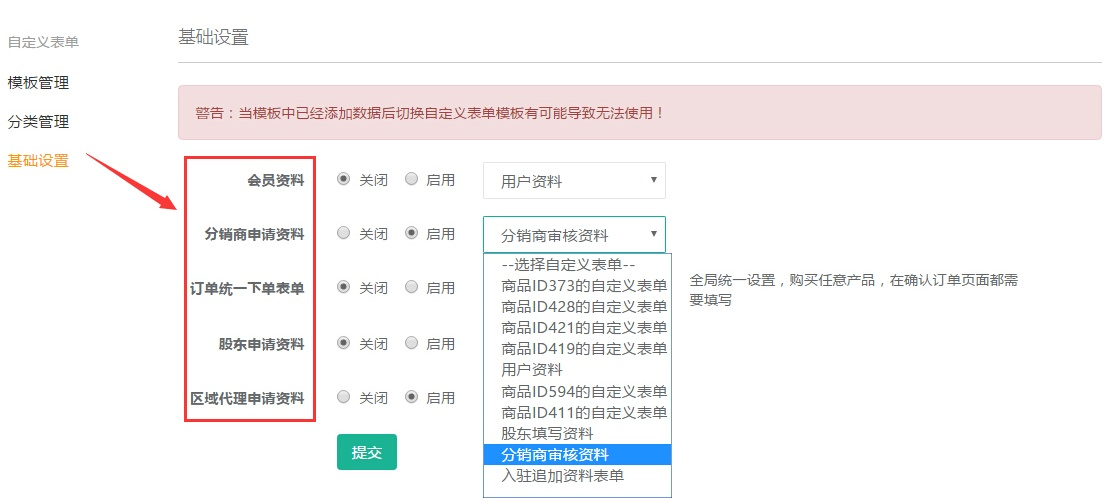
Task: Open 基础设置 sidebar menu item
Action: click(38, 160)
